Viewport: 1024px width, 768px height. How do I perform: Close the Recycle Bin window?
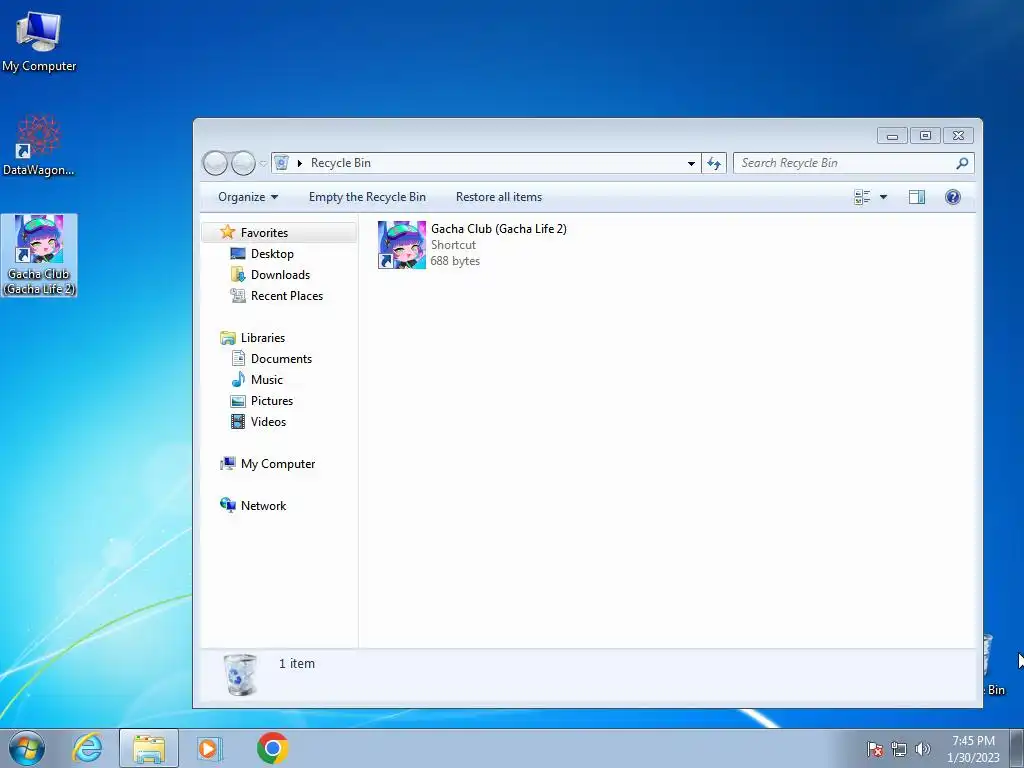958,135
